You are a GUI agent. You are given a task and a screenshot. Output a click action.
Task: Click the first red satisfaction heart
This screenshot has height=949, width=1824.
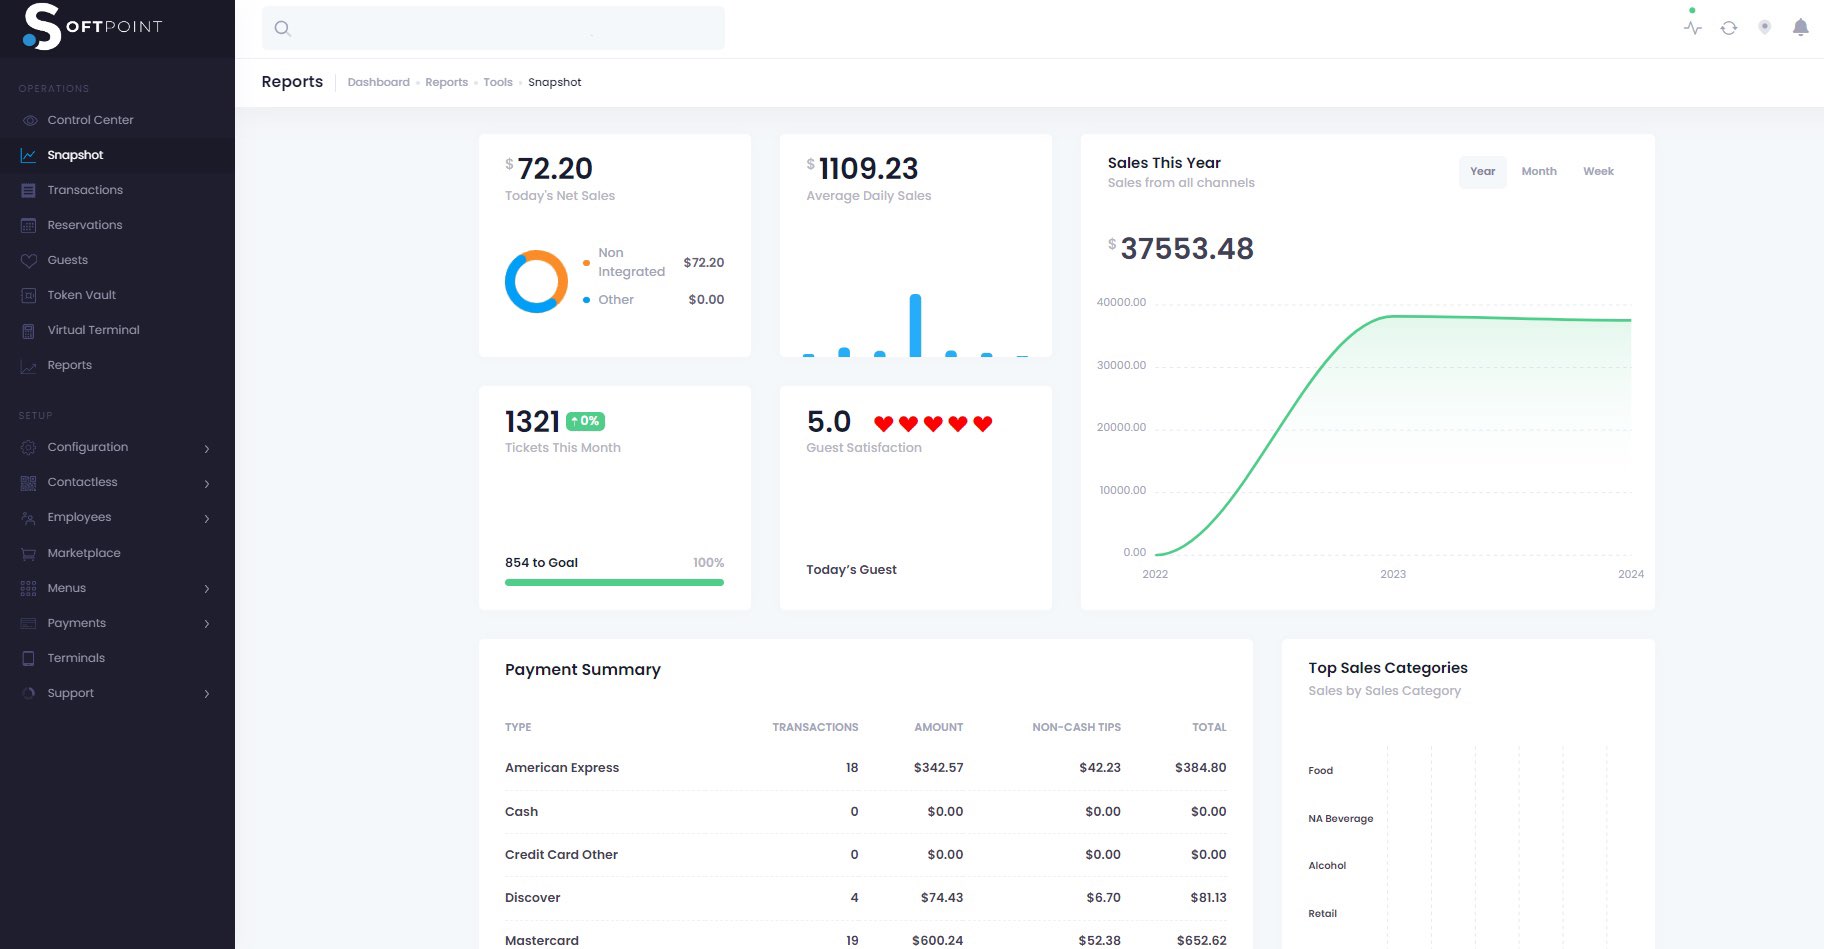tap(883, 424)
